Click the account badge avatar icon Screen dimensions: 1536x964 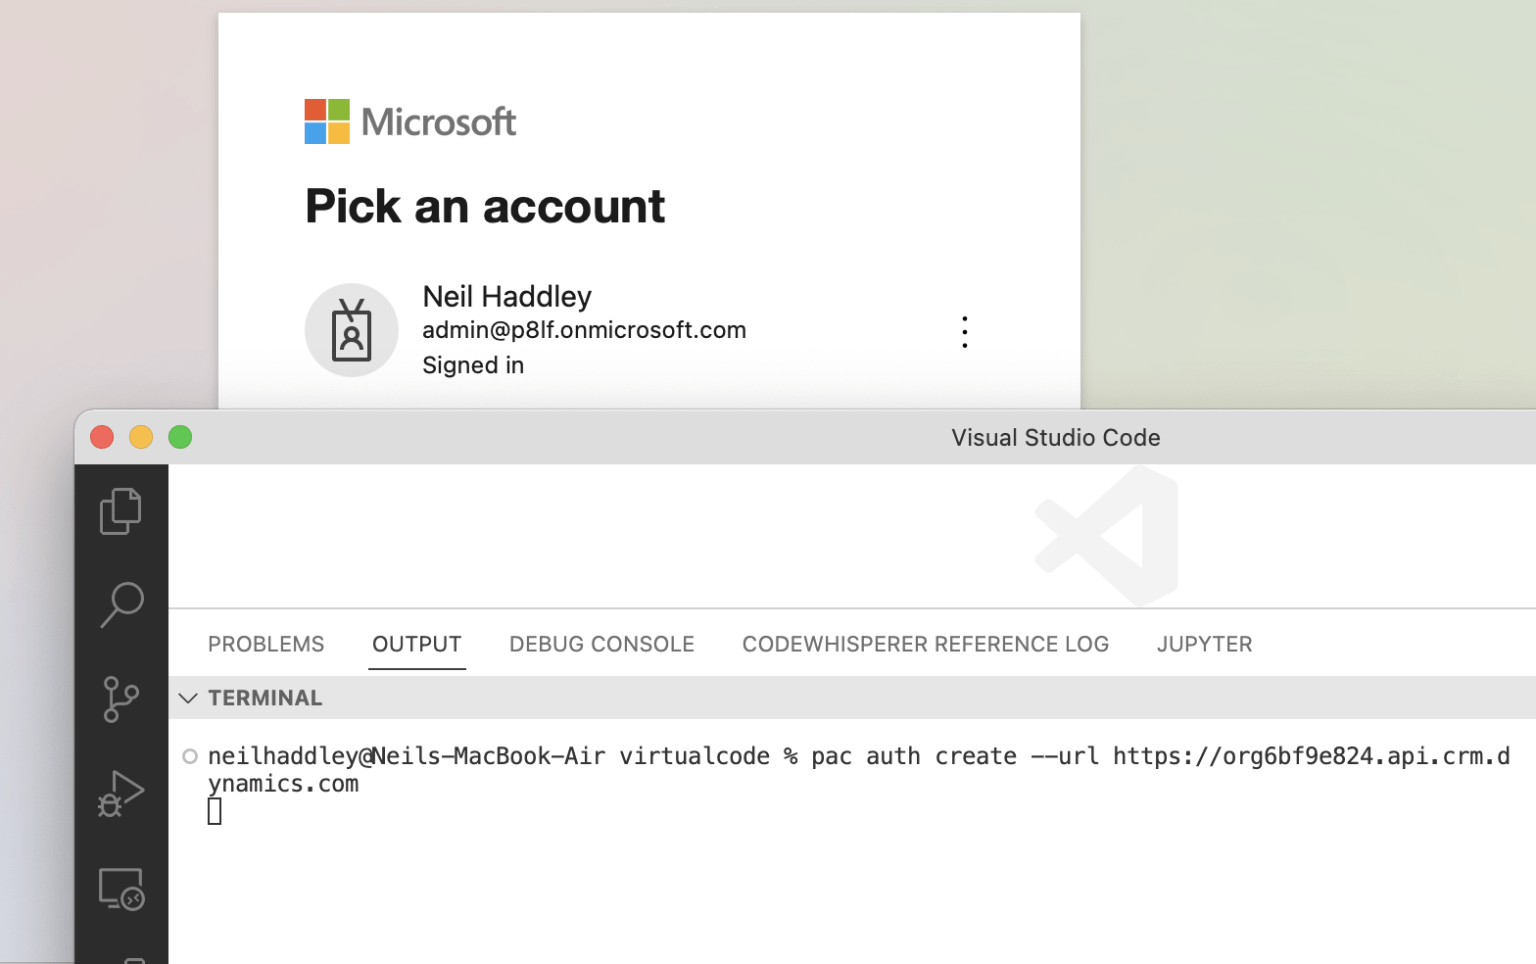[x=351, y=330]
